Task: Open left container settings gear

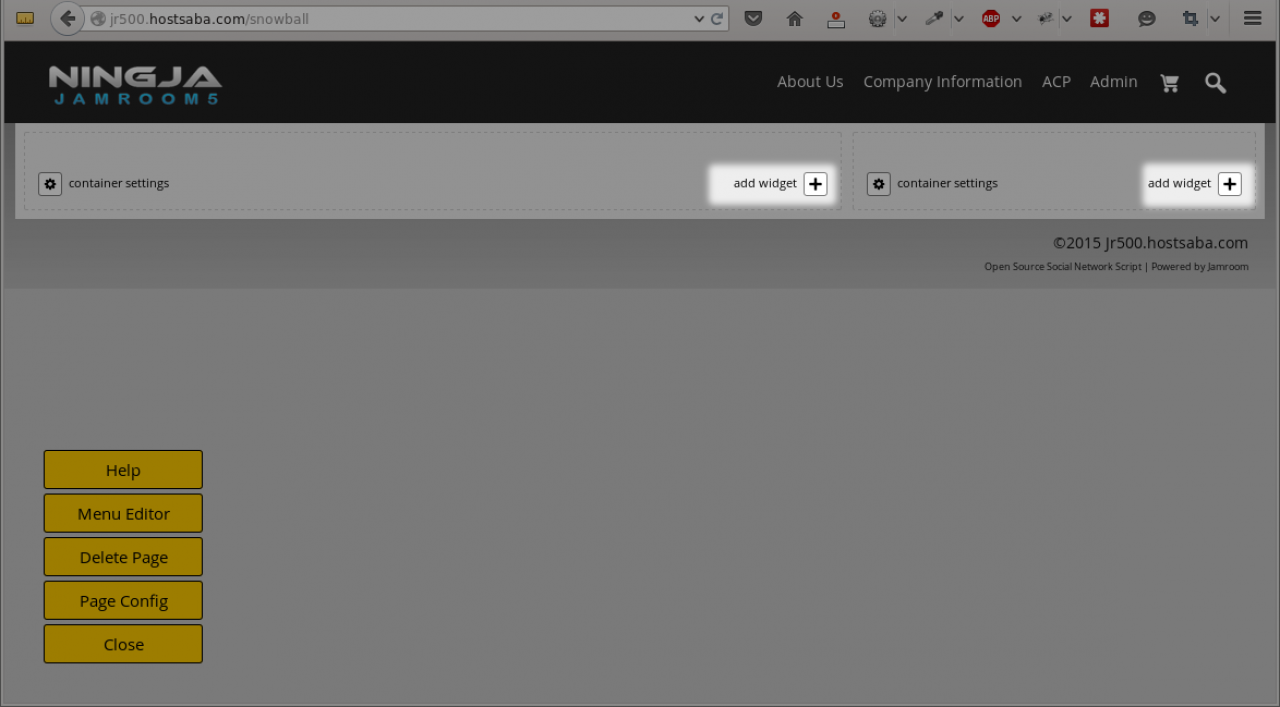Action: click(x=50, y=184)
